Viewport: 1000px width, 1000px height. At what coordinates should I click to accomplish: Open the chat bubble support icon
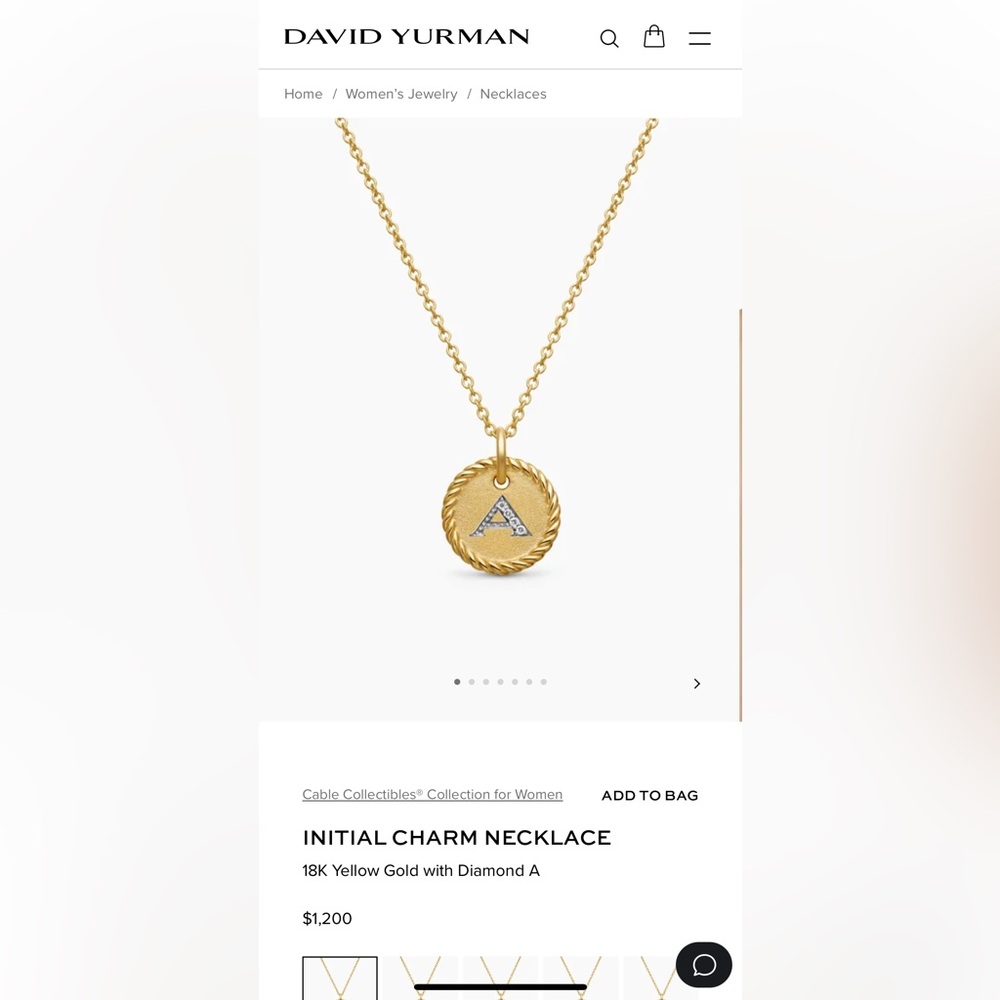tap(703, 964)
